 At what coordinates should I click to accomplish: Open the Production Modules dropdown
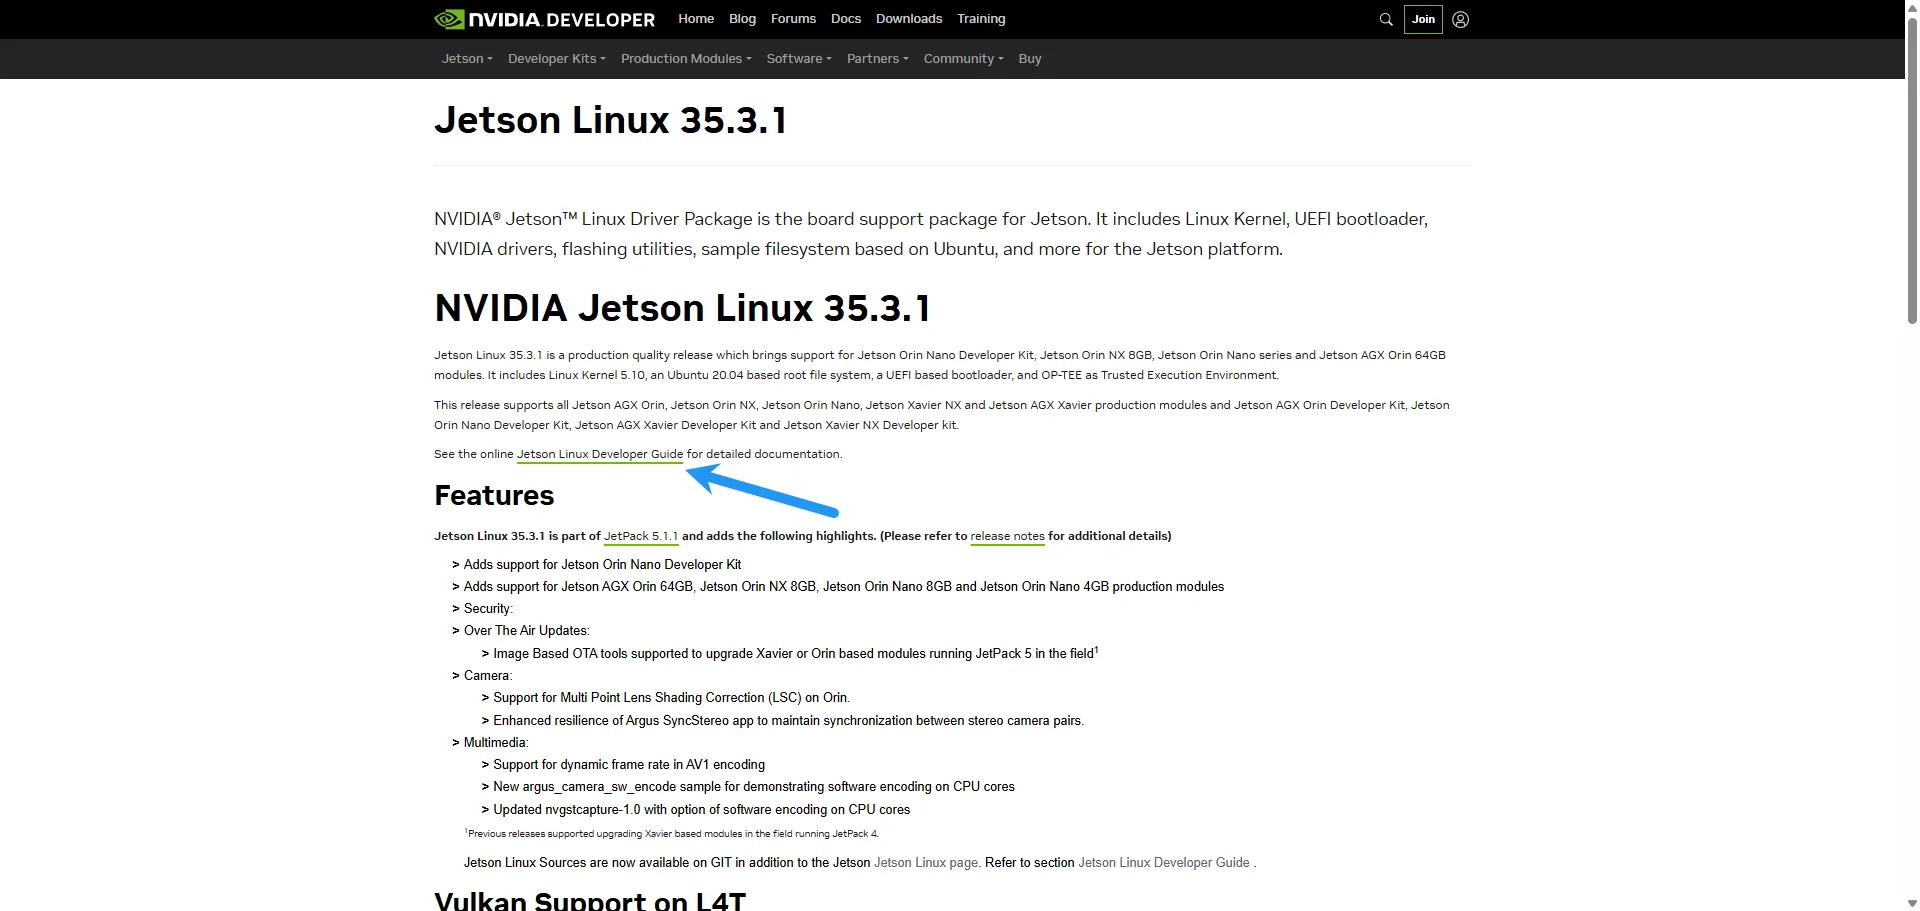[686, 59]
